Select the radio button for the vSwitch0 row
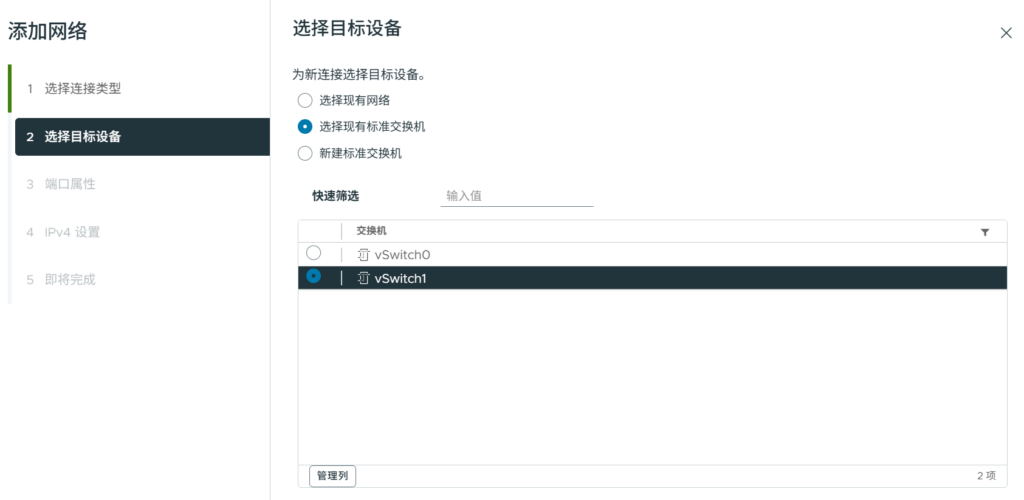 [x=313, y=254]
